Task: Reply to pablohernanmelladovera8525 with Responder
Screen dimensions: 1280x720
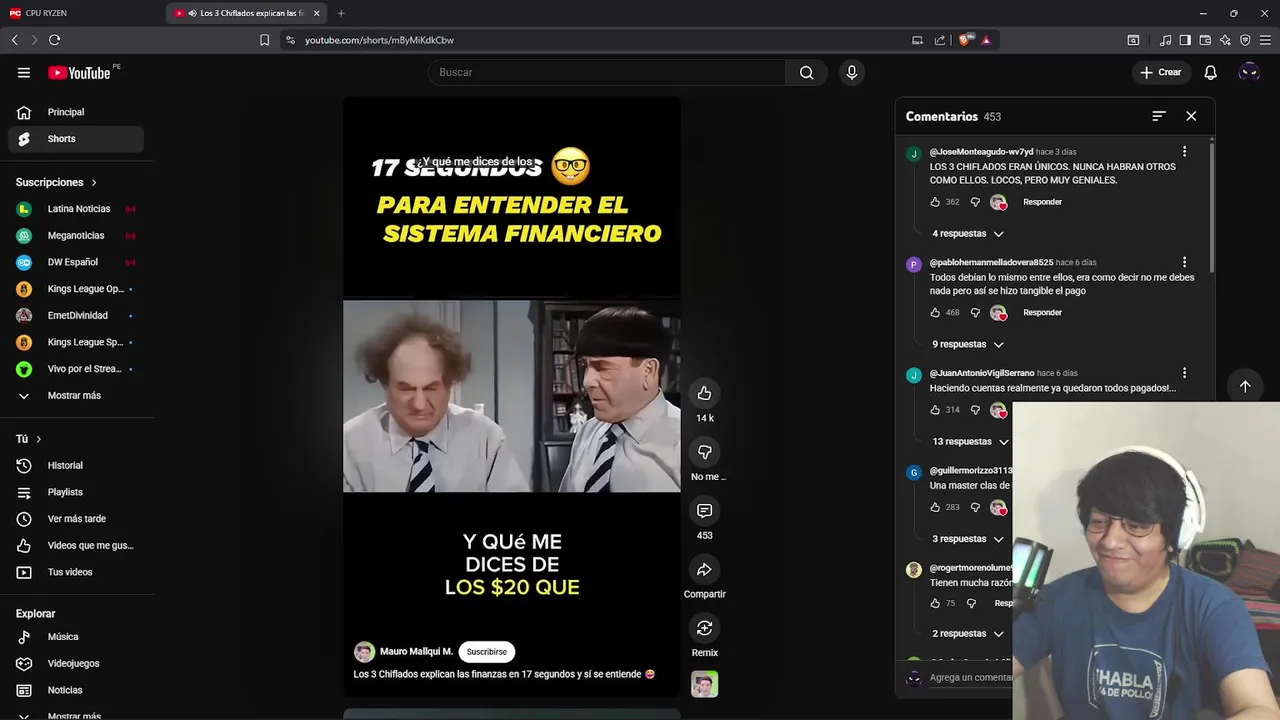Action: [x=1042, y=313]
